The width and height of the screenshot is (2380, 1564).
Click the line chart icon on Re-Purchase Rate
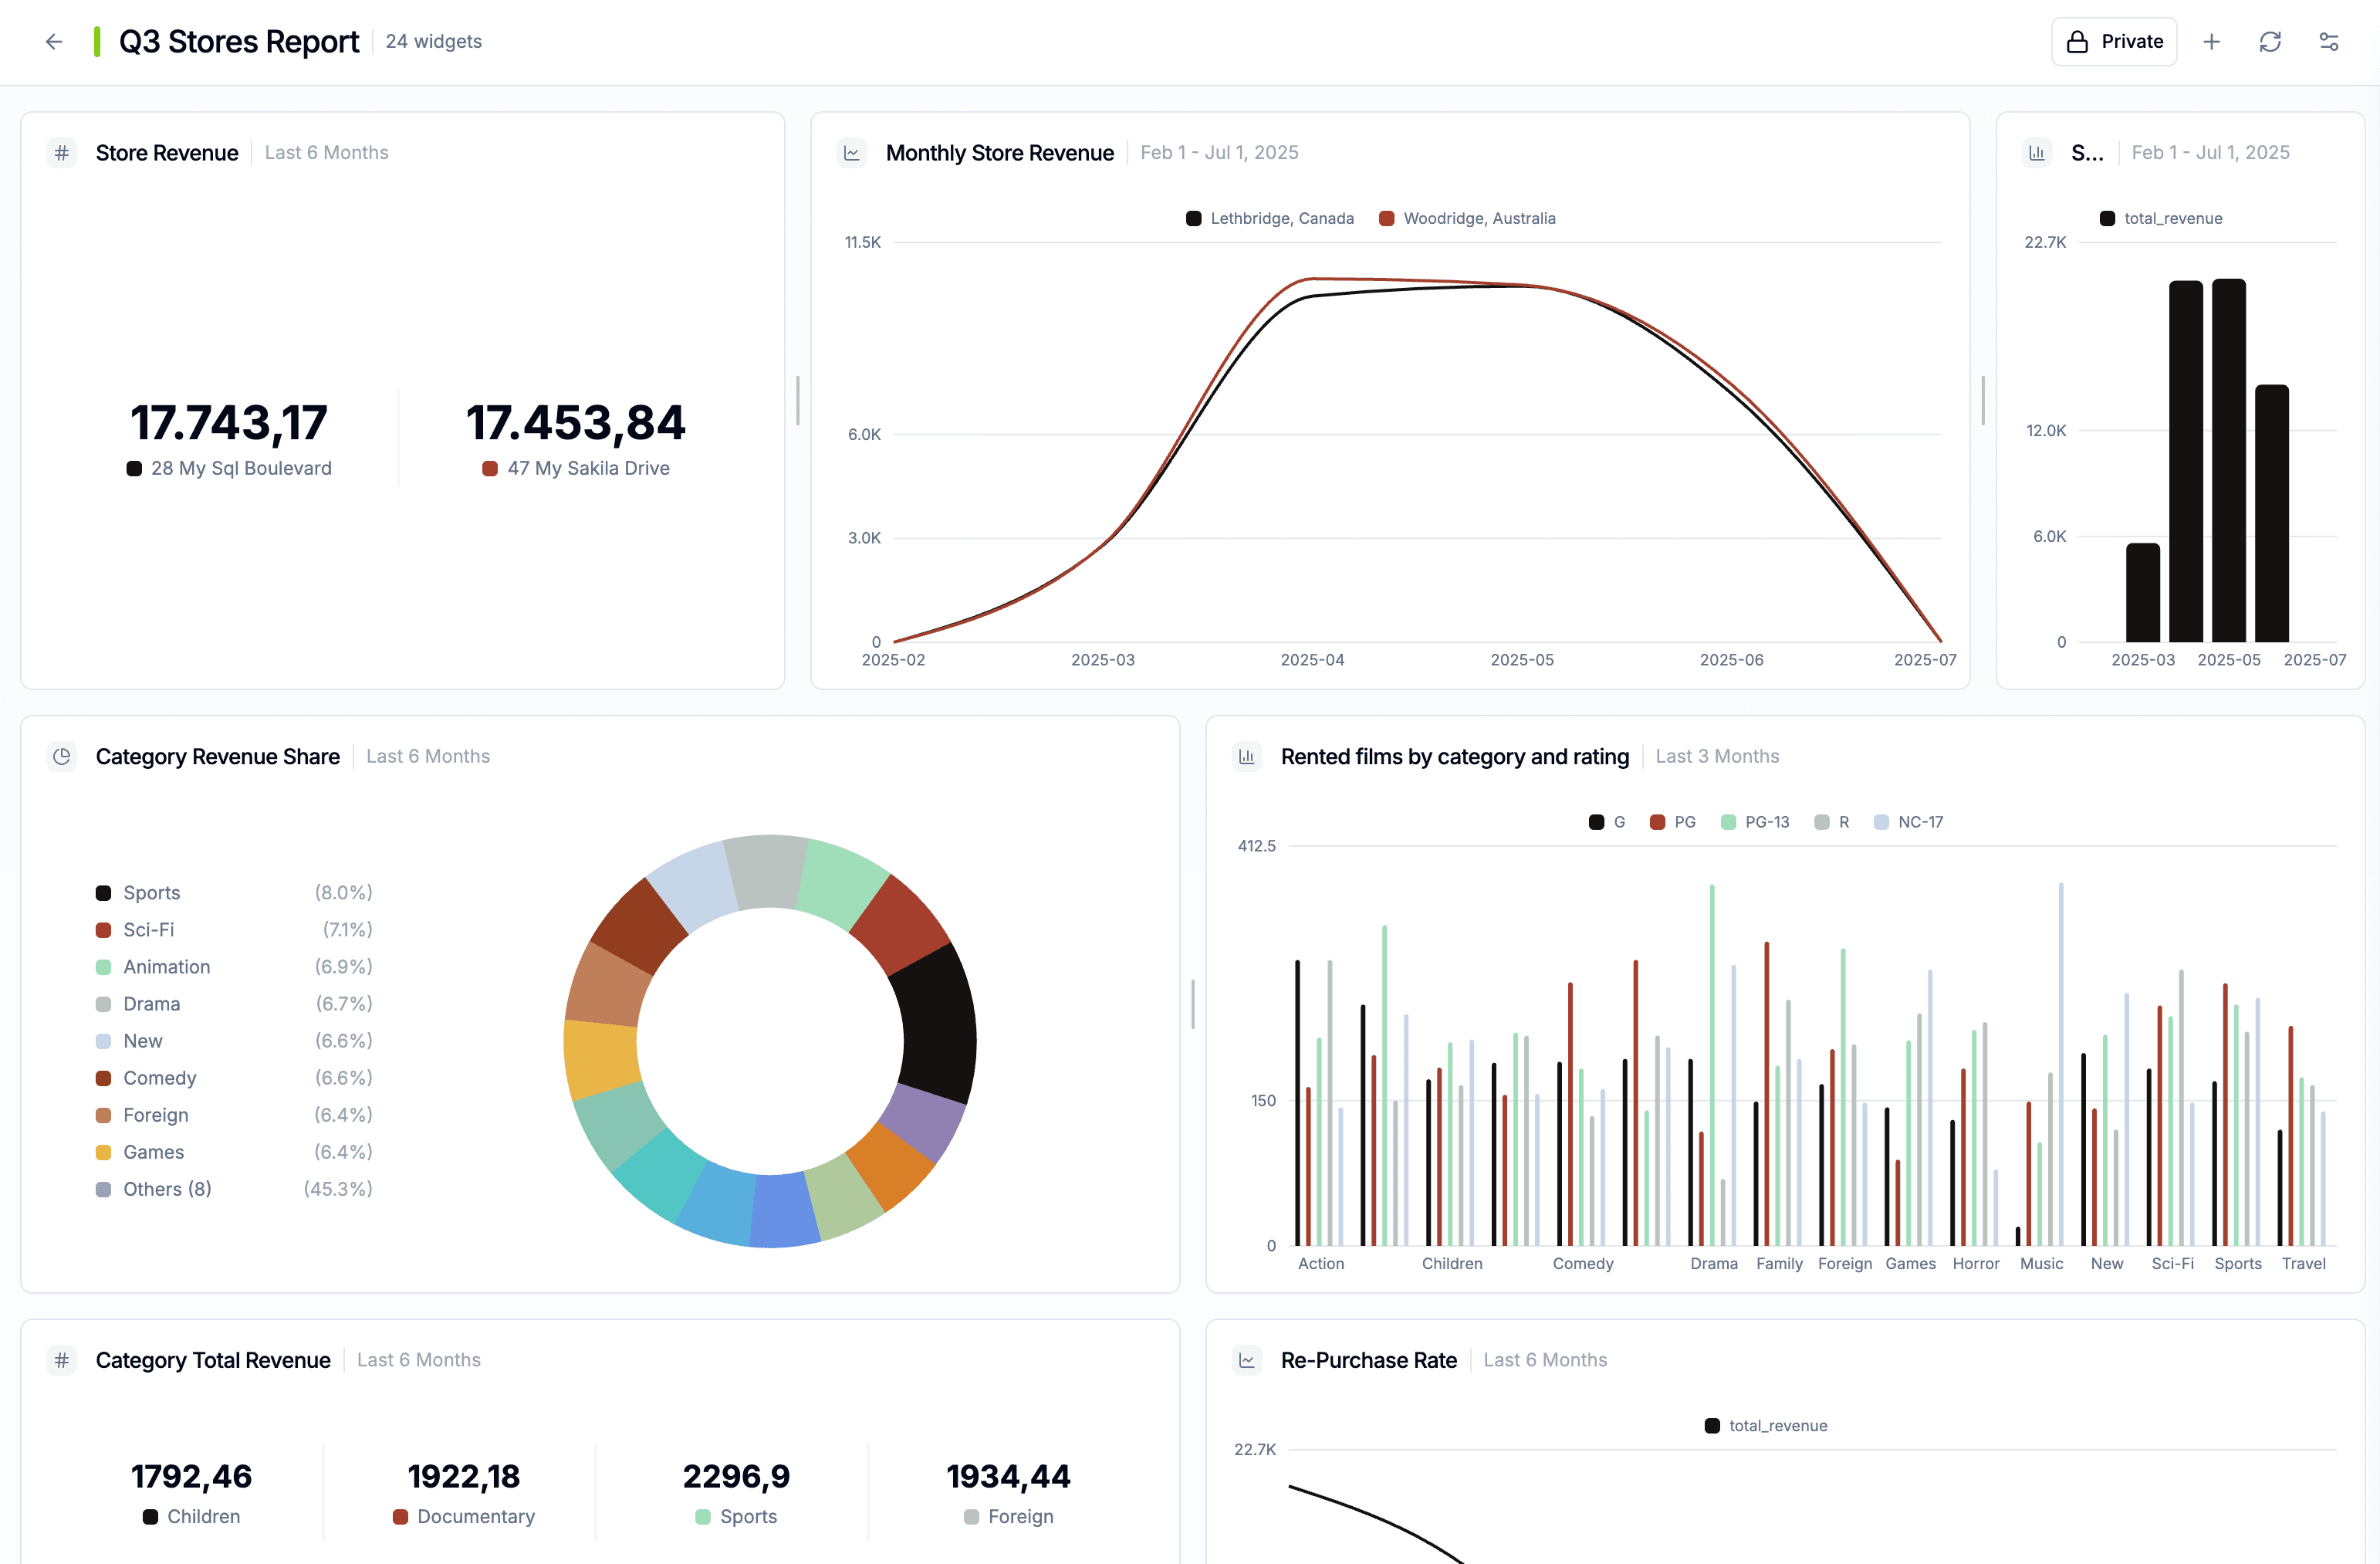tap(1246, 1360)
